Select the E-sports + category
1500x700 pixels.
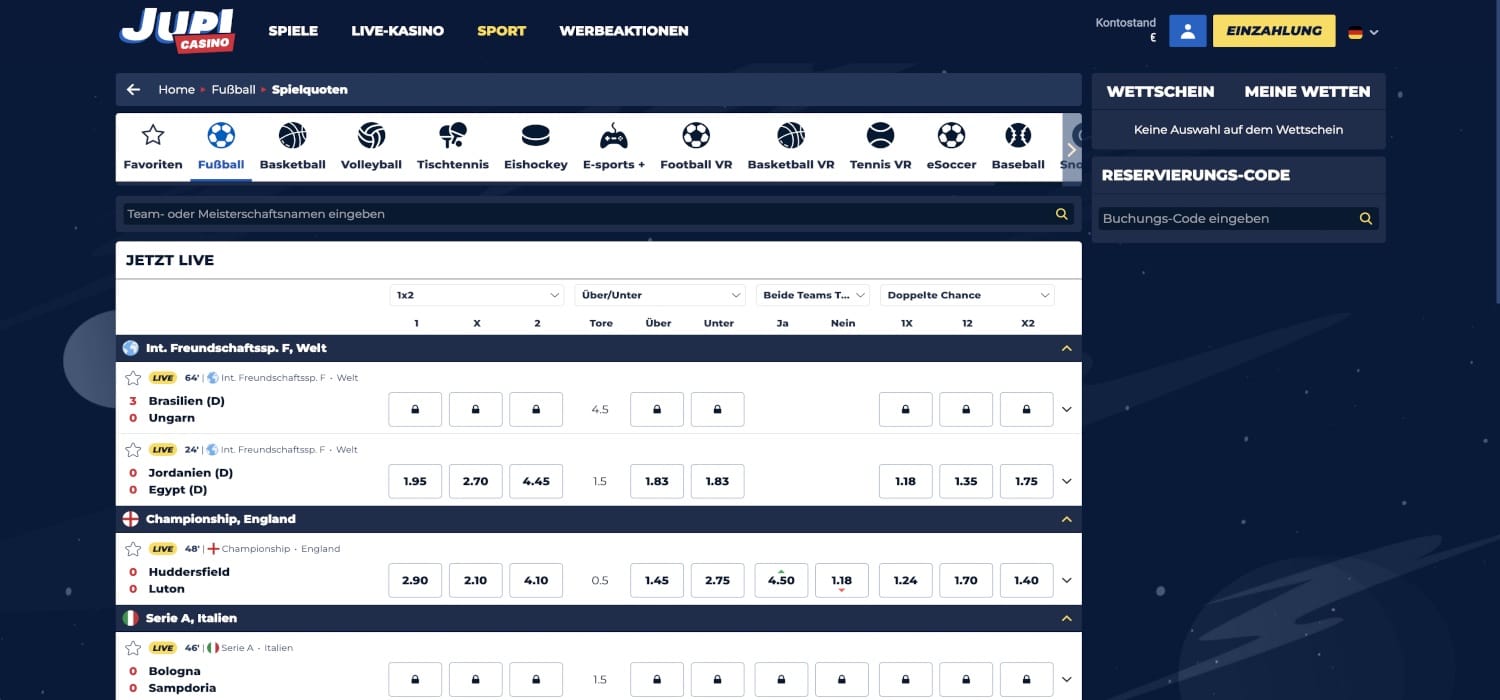click(614, 147)
